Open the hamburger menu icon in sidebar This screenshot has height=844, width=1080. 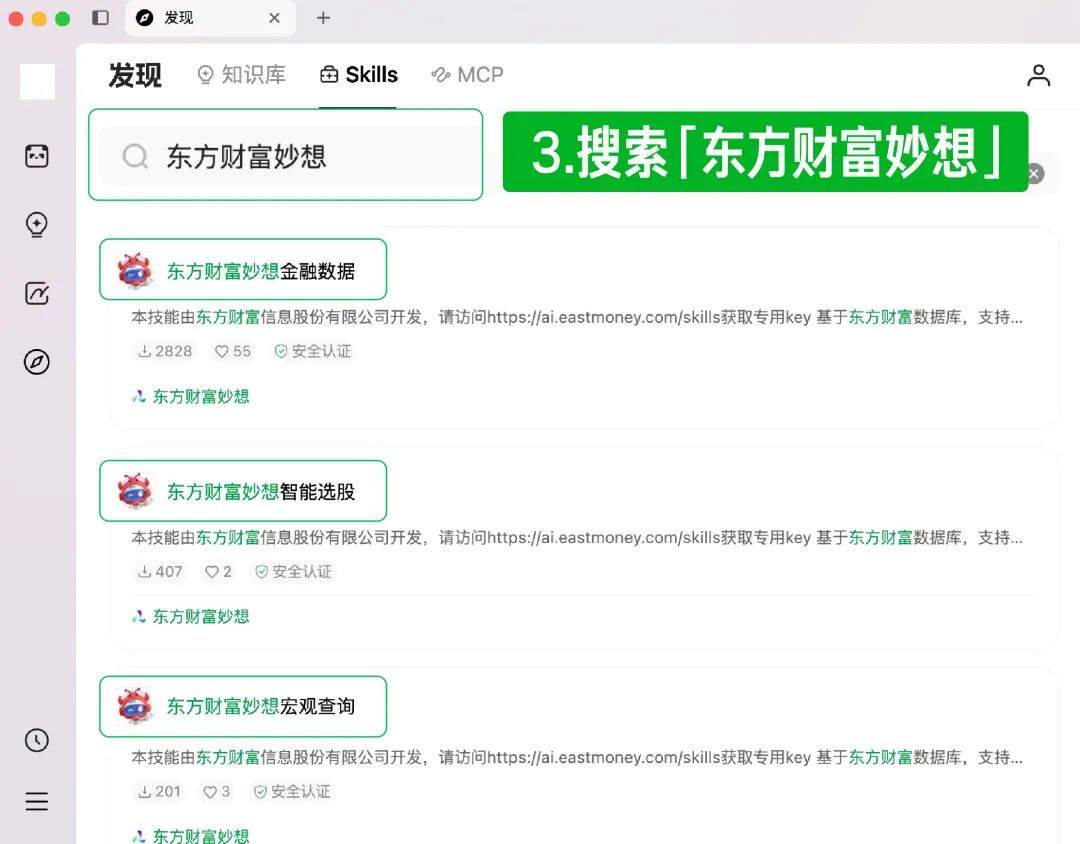[x=37, y=801]
